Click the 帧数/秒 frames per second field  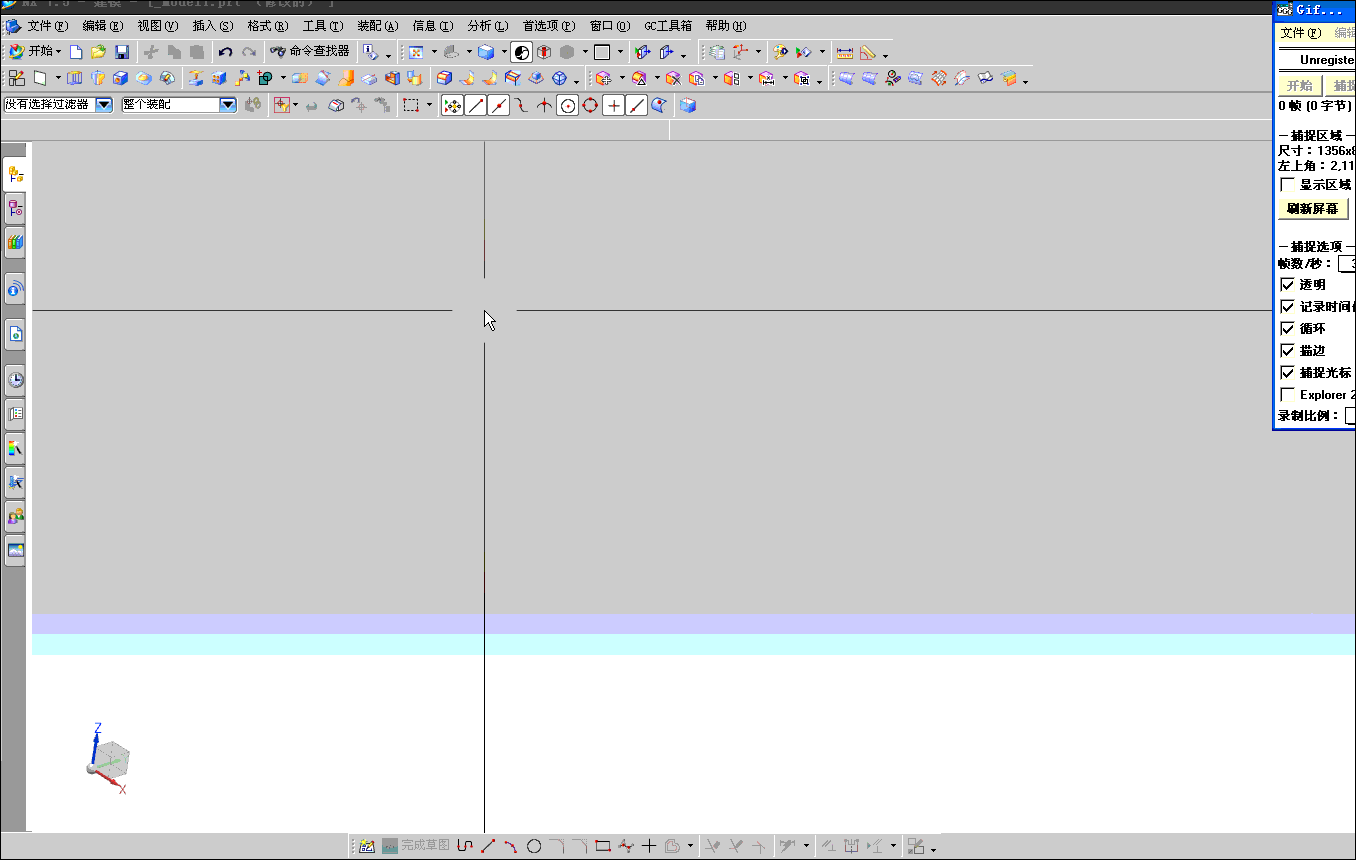[x=1347, y=264]
